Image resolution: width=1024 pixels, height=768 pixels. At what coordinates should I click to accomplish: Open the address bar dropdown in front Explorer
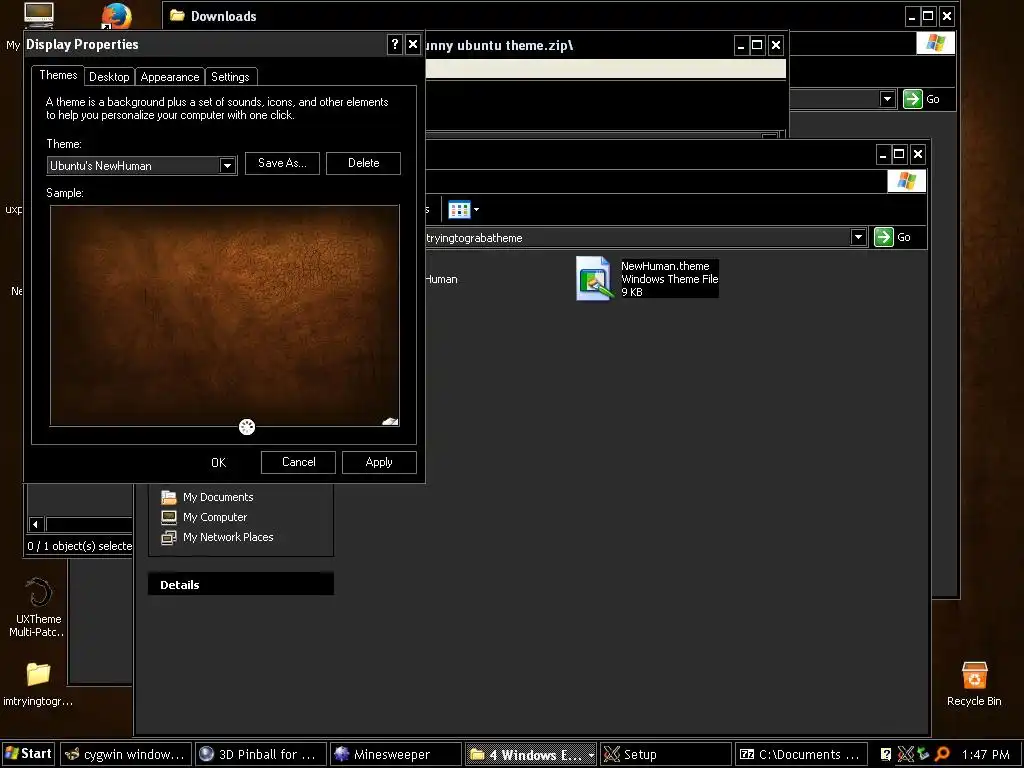click(858, 237)
